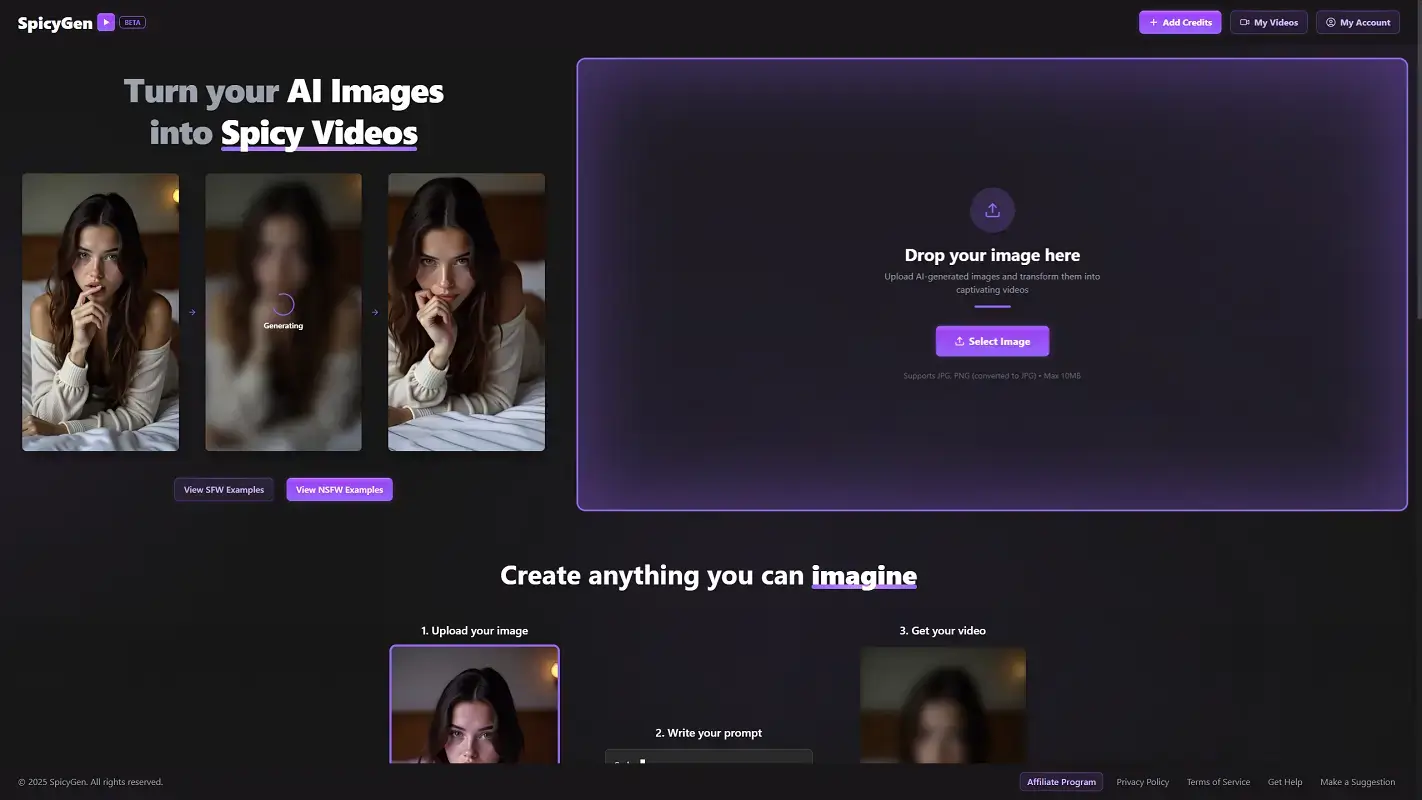
Task: Click Make a Suggestion in footer
Action: tap(1357, 782)
